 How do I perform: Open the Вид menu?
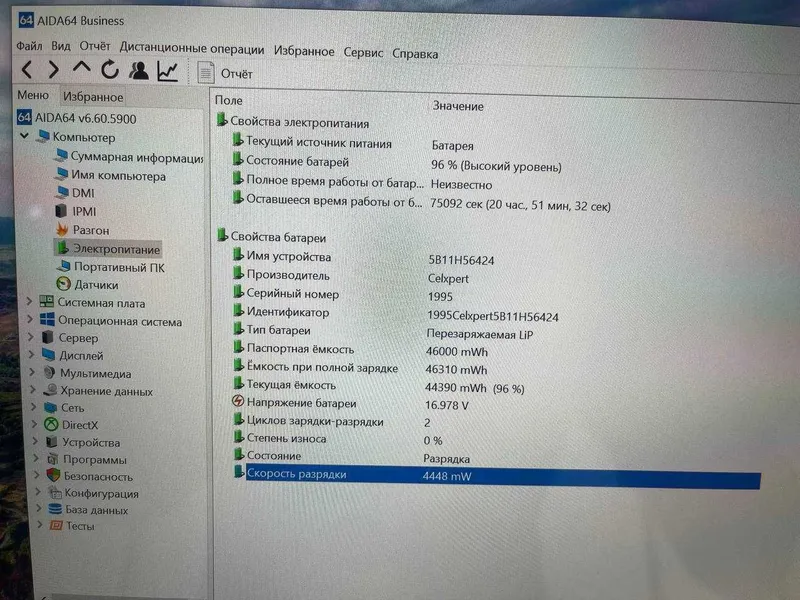61,46
